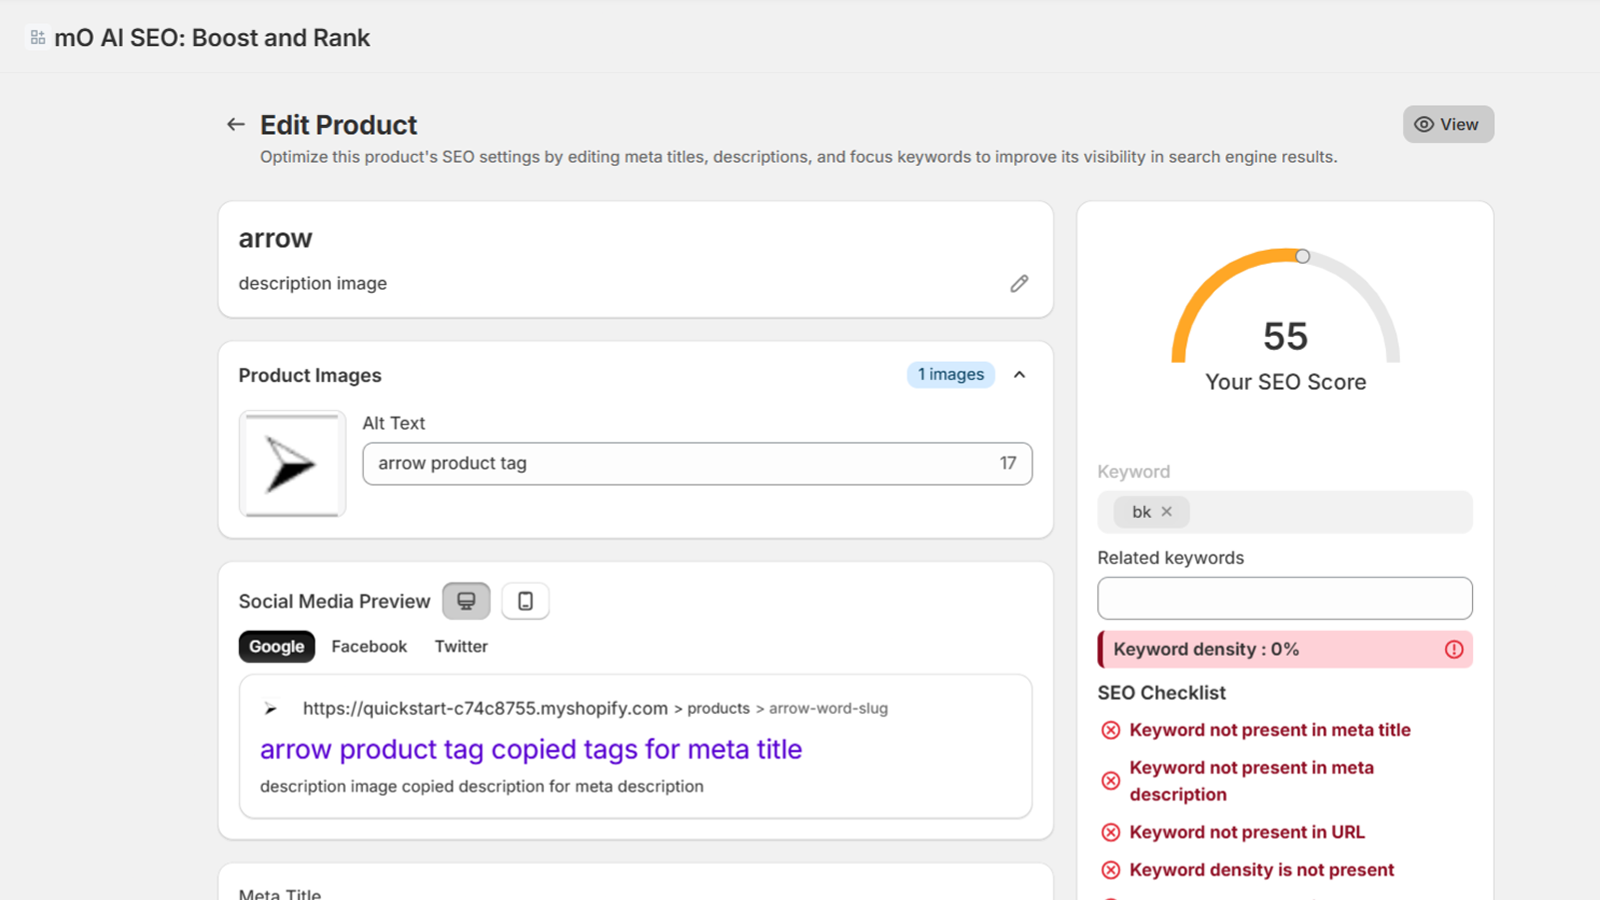The width and height of the screenshot is (1600, 900).
Task: Switch to desktop preview icon
Action: point(466,601)
